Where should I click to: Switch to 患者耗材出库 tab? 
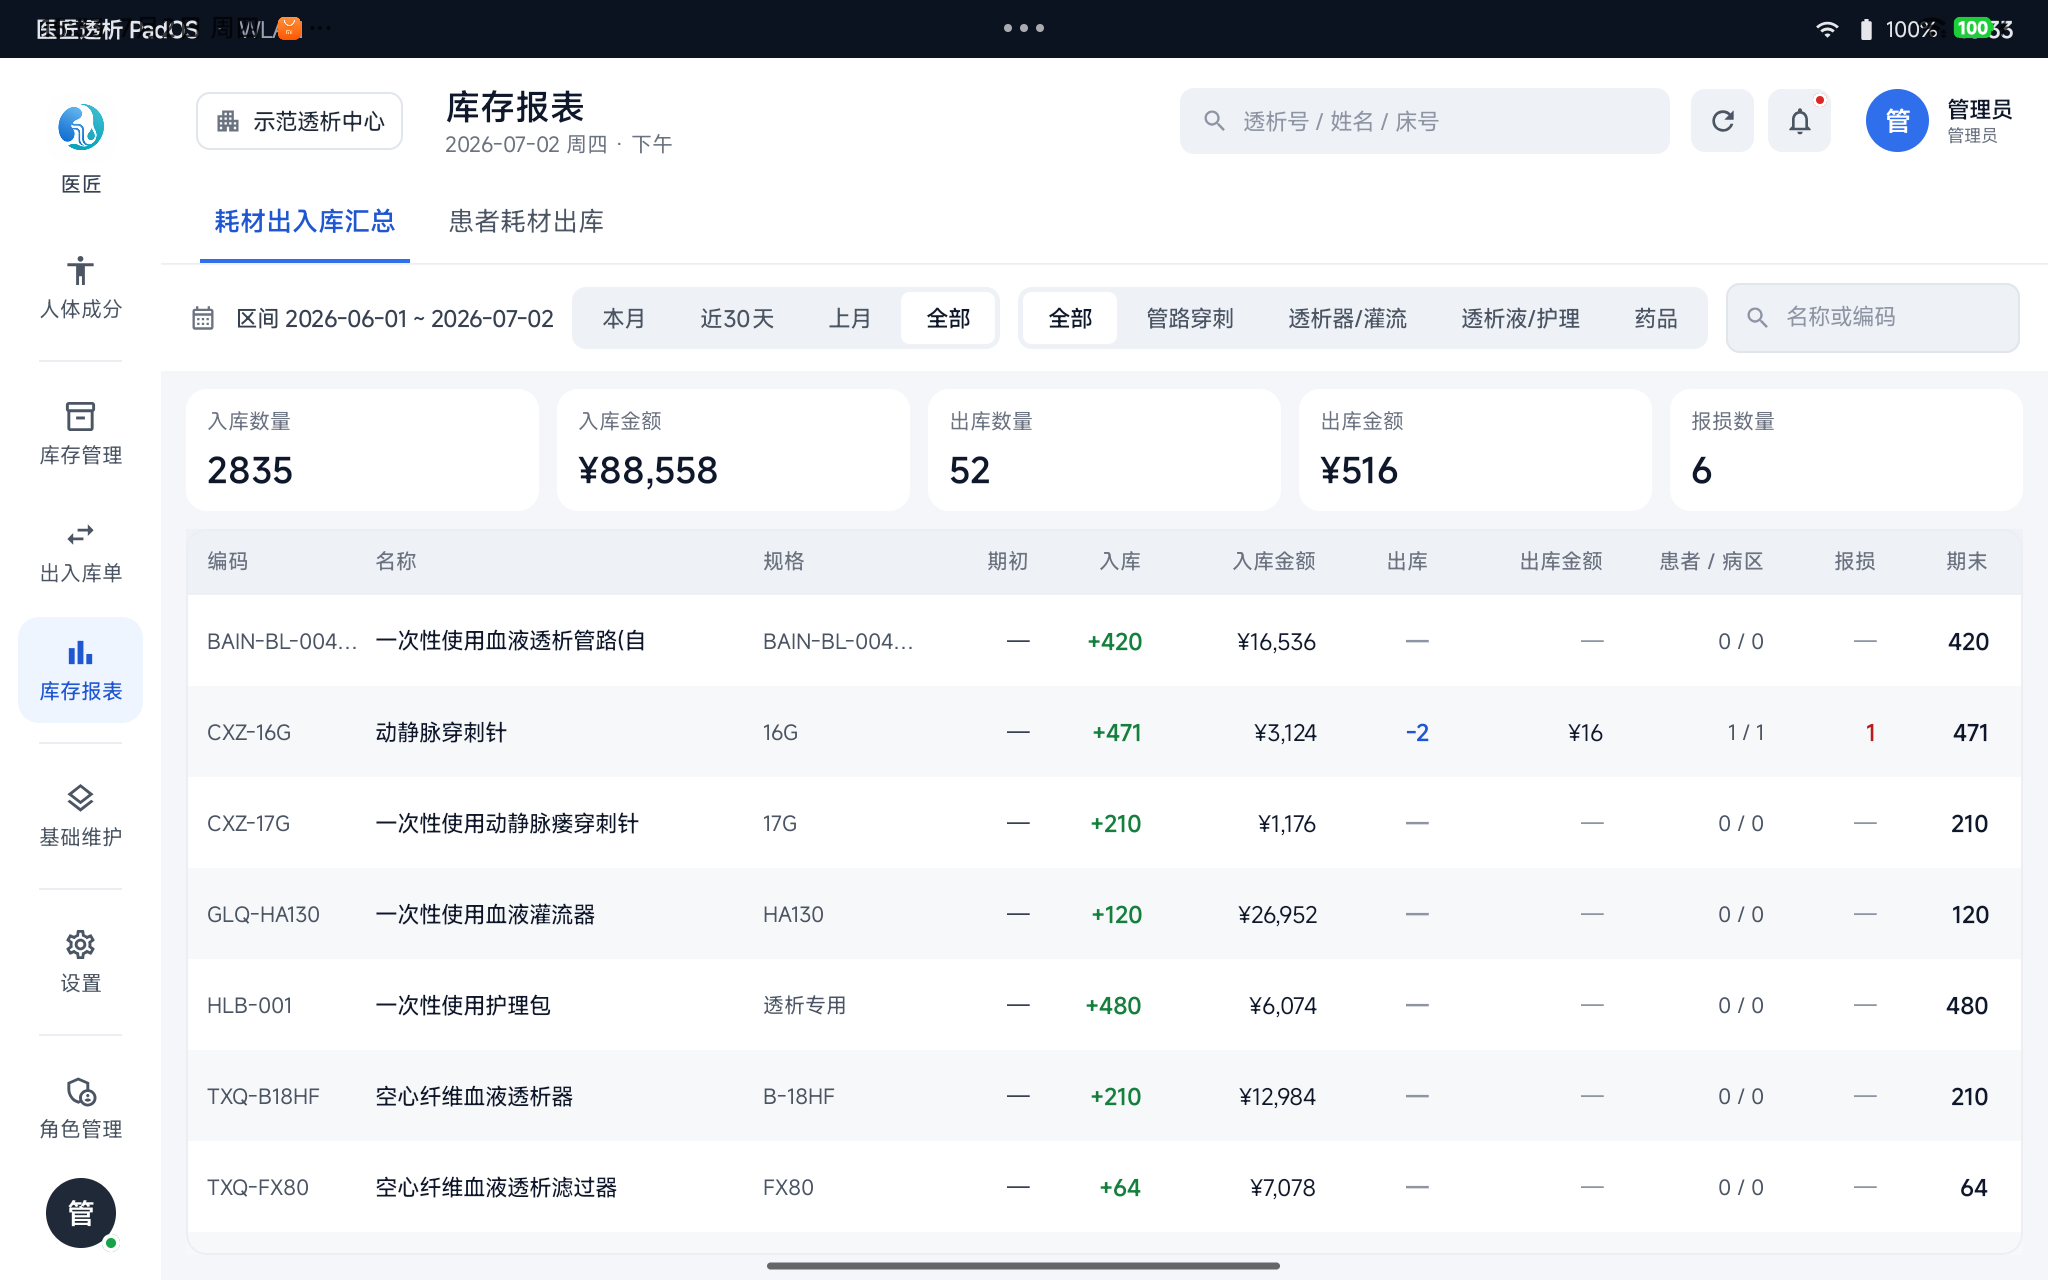(526, 221)
